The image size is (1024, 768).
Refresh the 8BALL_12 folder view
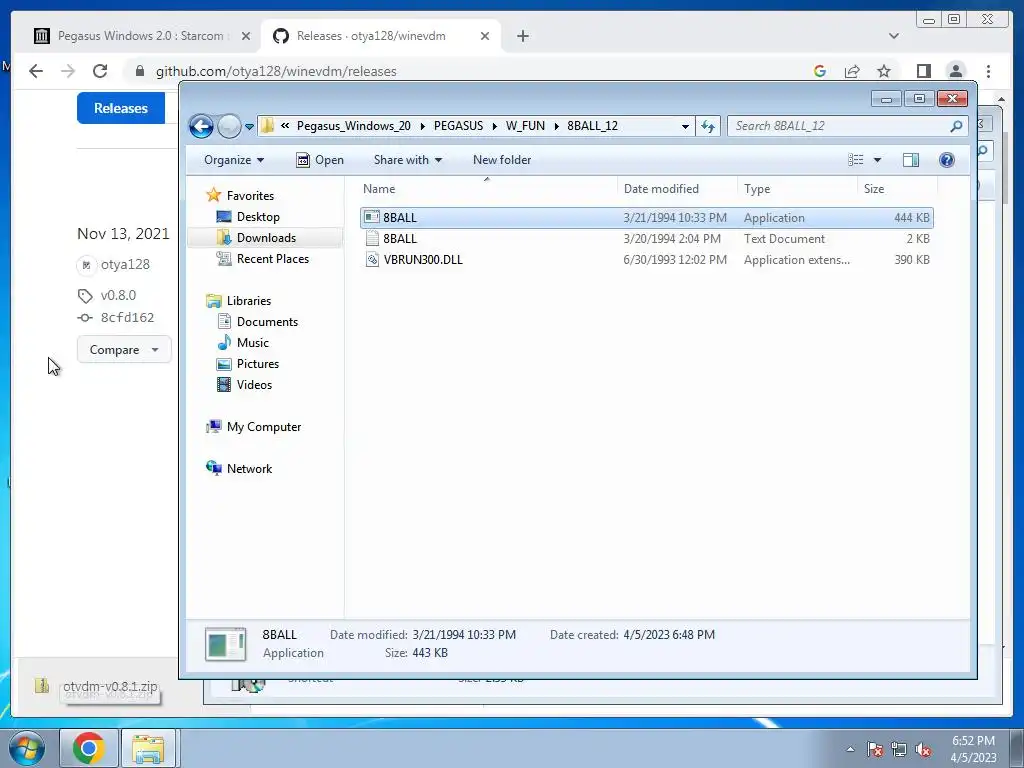(708, 126)
